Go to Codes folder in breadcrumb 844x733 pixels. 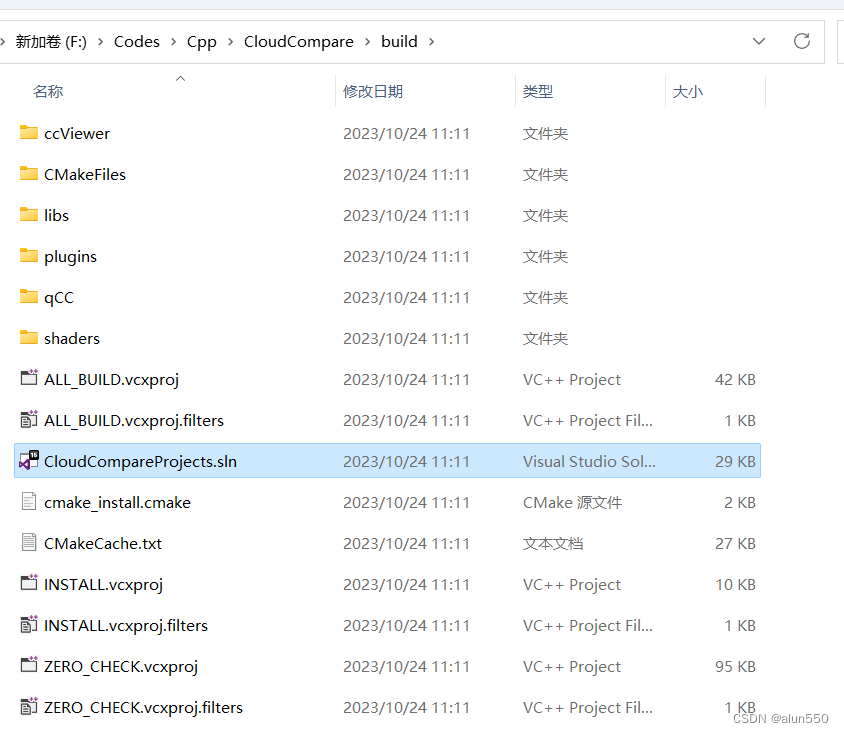tap(137, 41)
